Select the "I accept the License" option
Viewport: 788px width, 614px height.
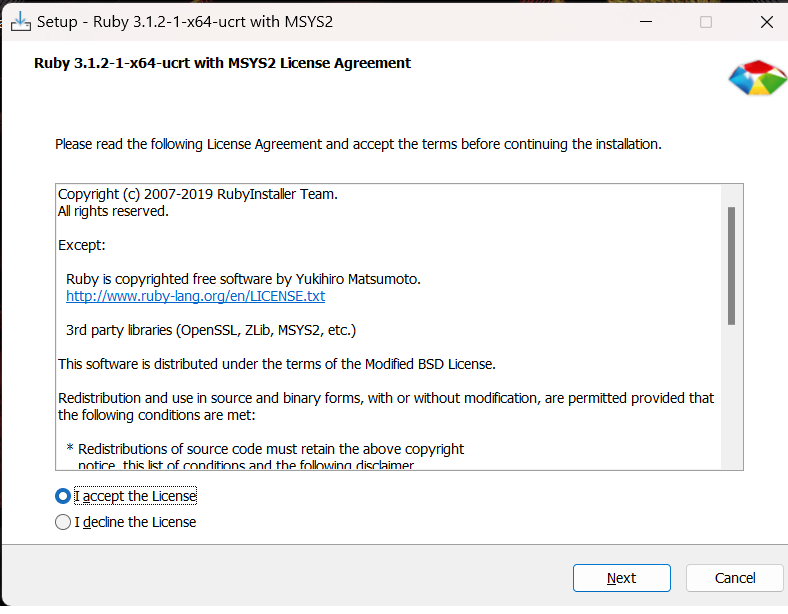click(x=64, y=496)
